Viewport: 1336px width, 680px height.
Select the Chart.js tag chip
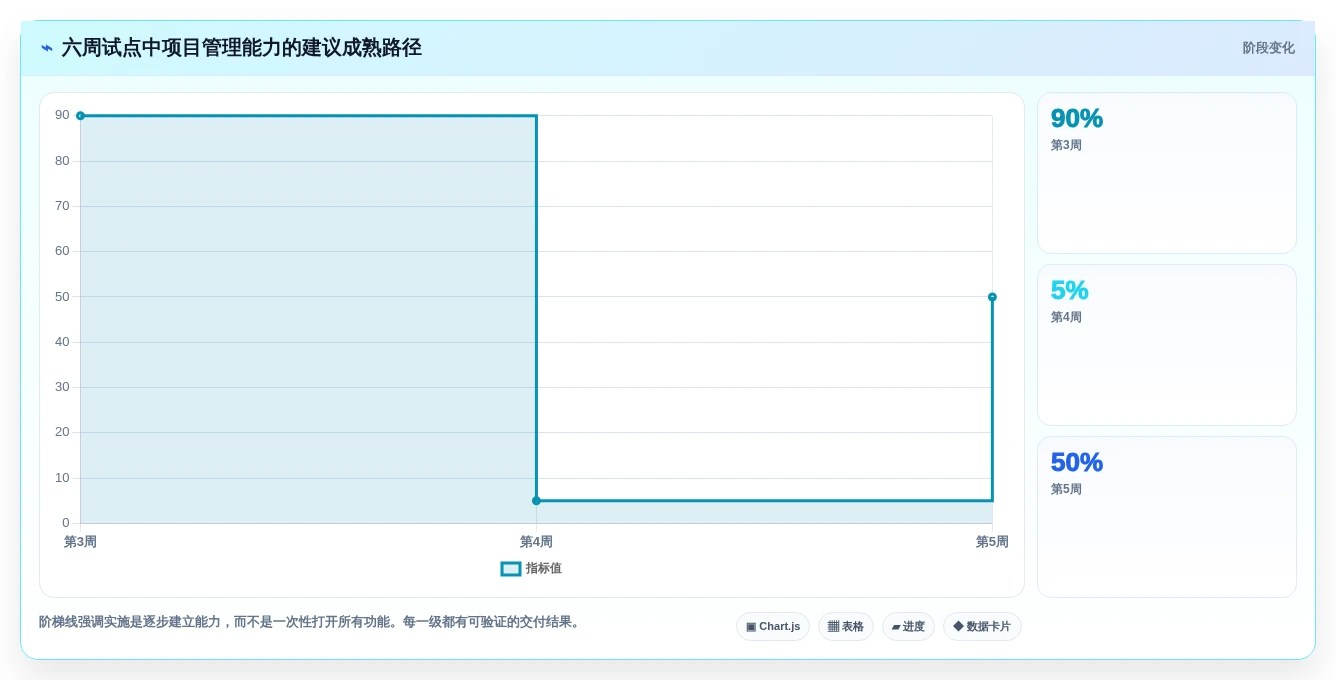tap(773, 627)
